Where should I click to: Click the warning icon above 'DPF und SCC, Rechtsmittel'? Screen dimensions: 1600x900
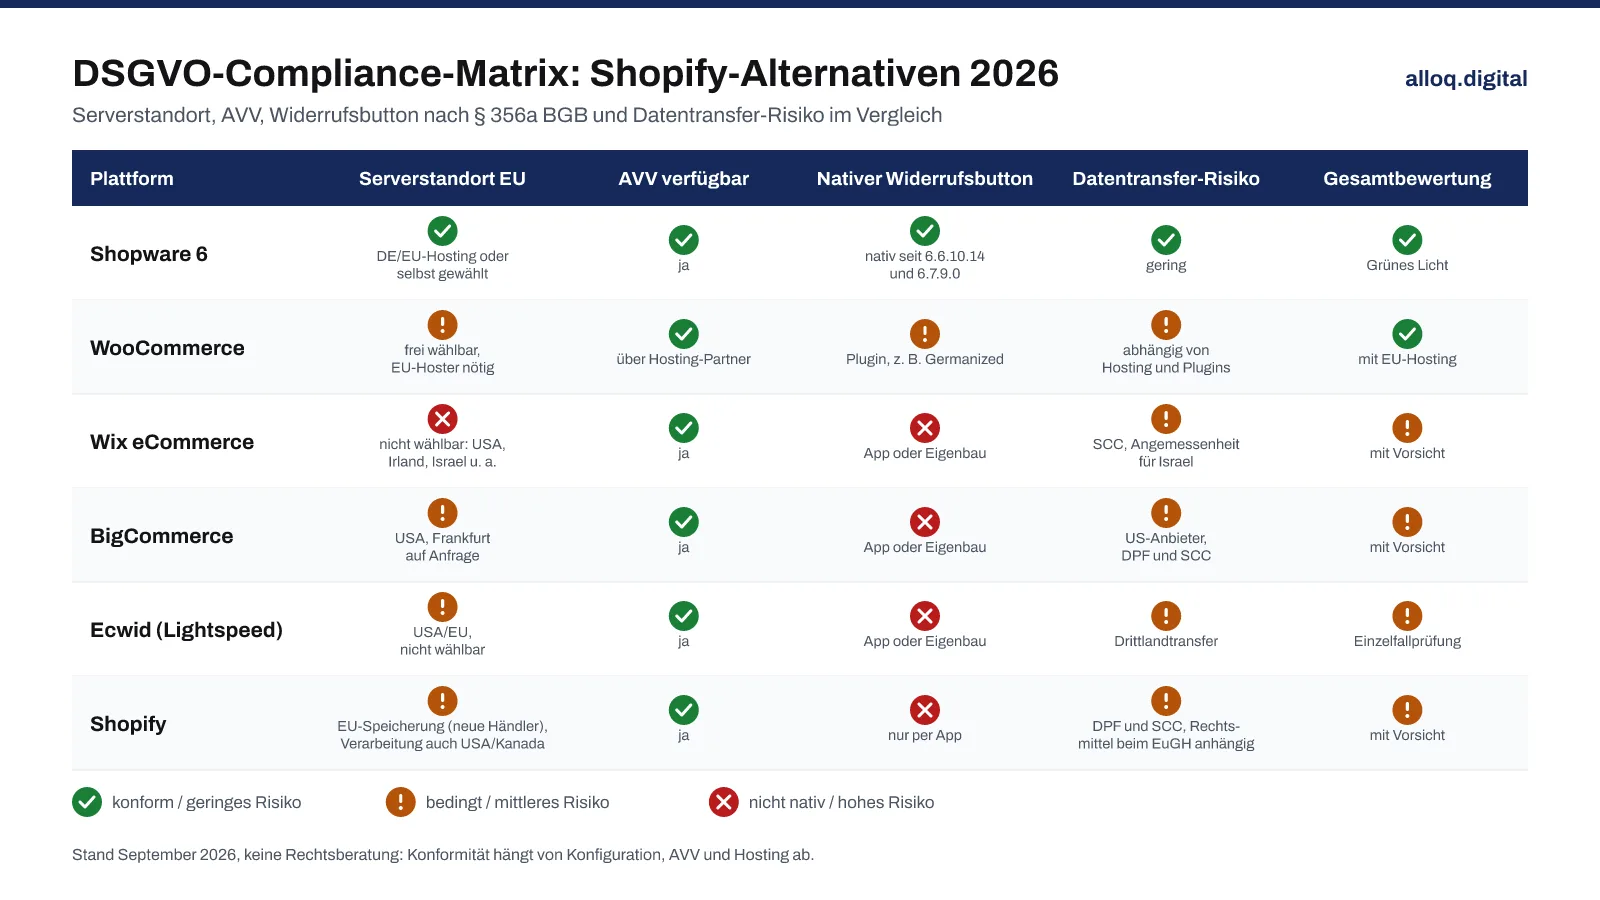click(x=1166, y=701)
